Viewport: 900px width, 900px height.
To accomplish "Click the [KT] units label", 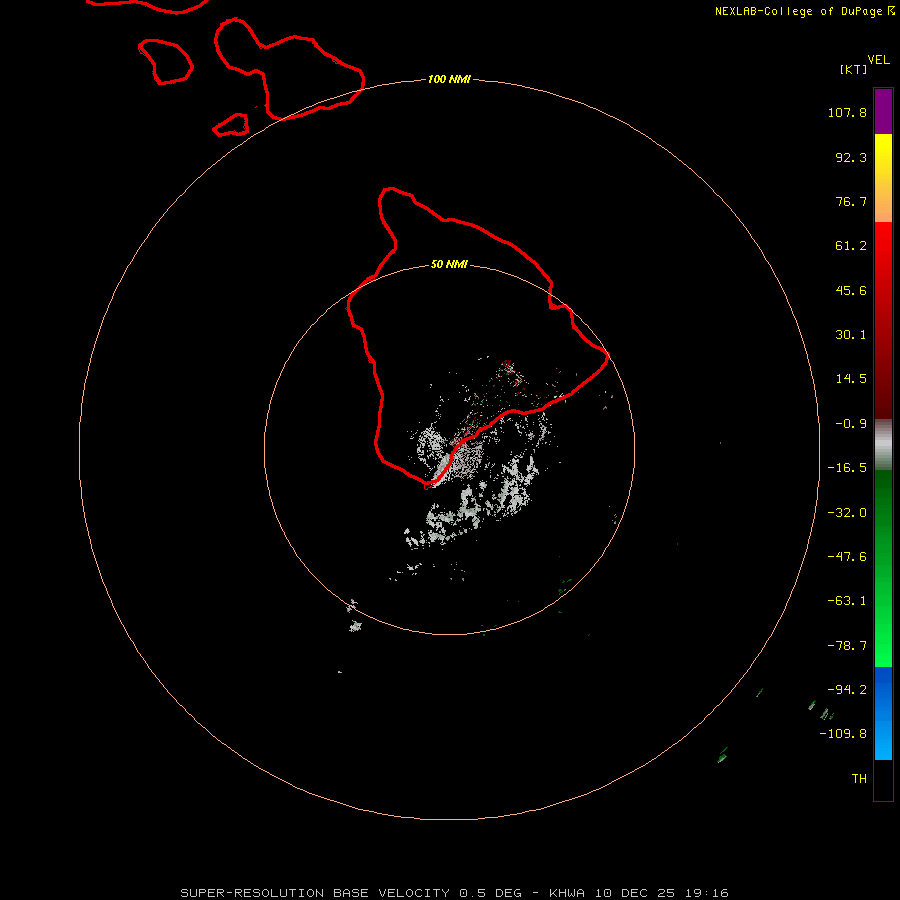I will 854,69.
